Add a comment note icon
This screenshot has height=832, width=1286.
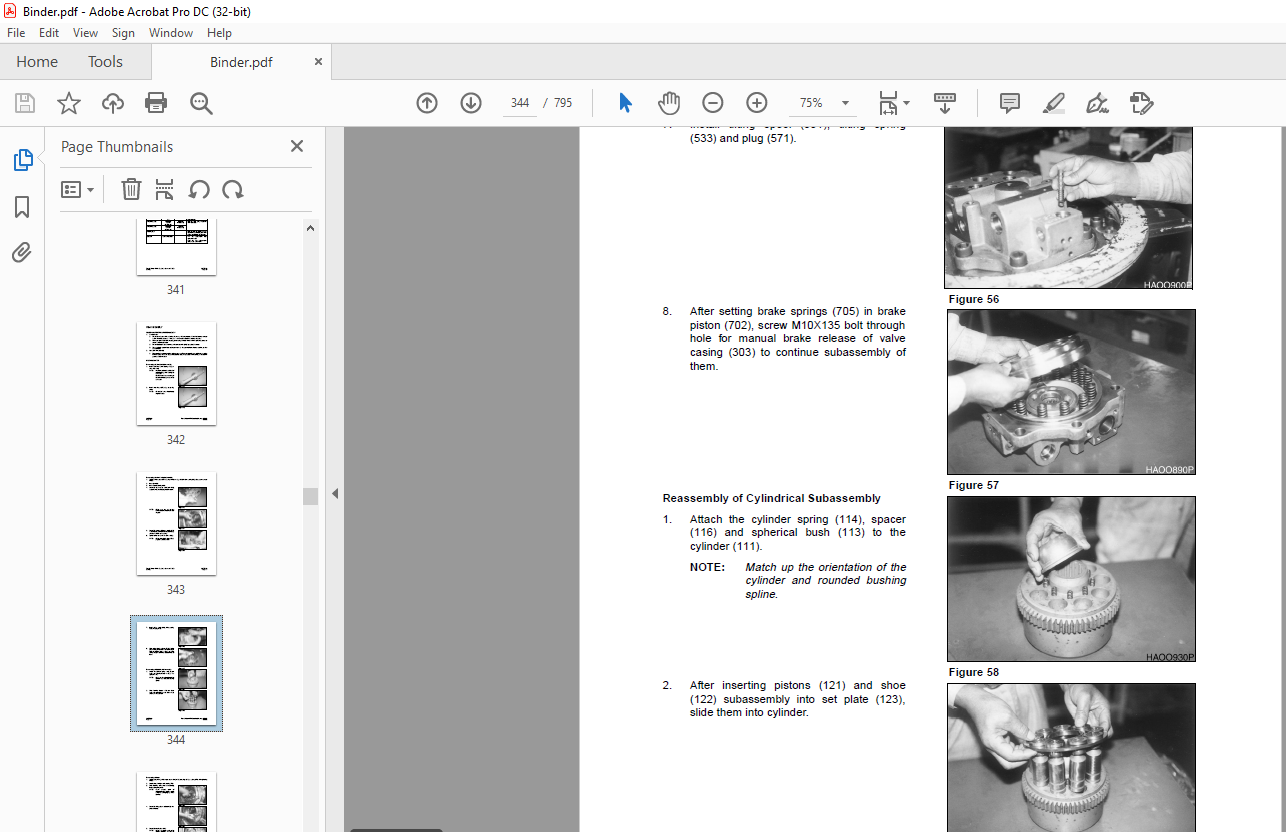pyautogui.click(x=1010, y=103)
